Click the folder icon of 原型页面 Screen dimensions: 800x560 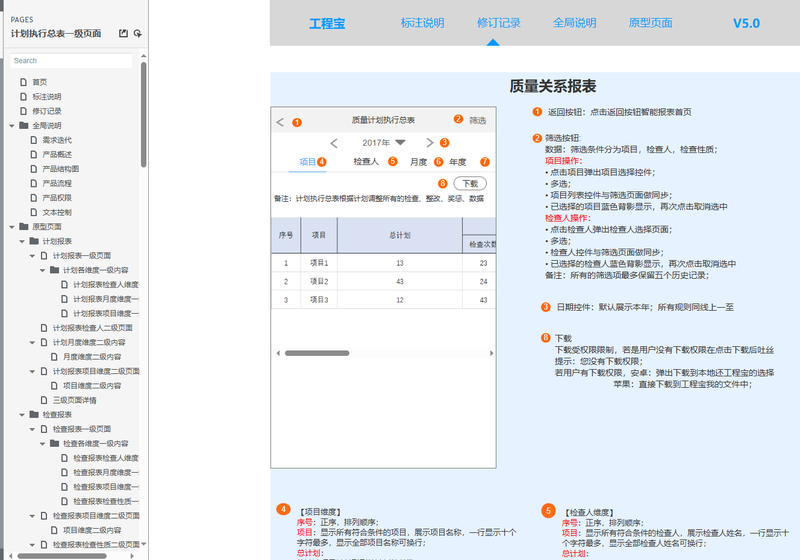(23, 226)
